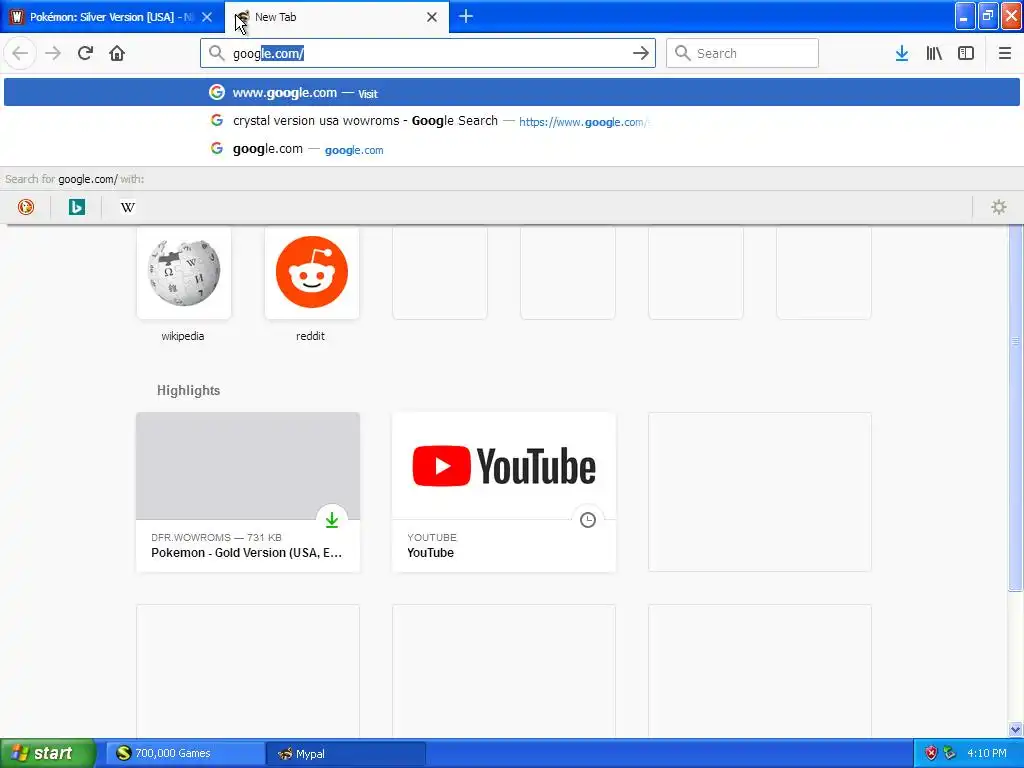Open a new tab with plus button
The image size is (1024, 768).
coord(466,16)
